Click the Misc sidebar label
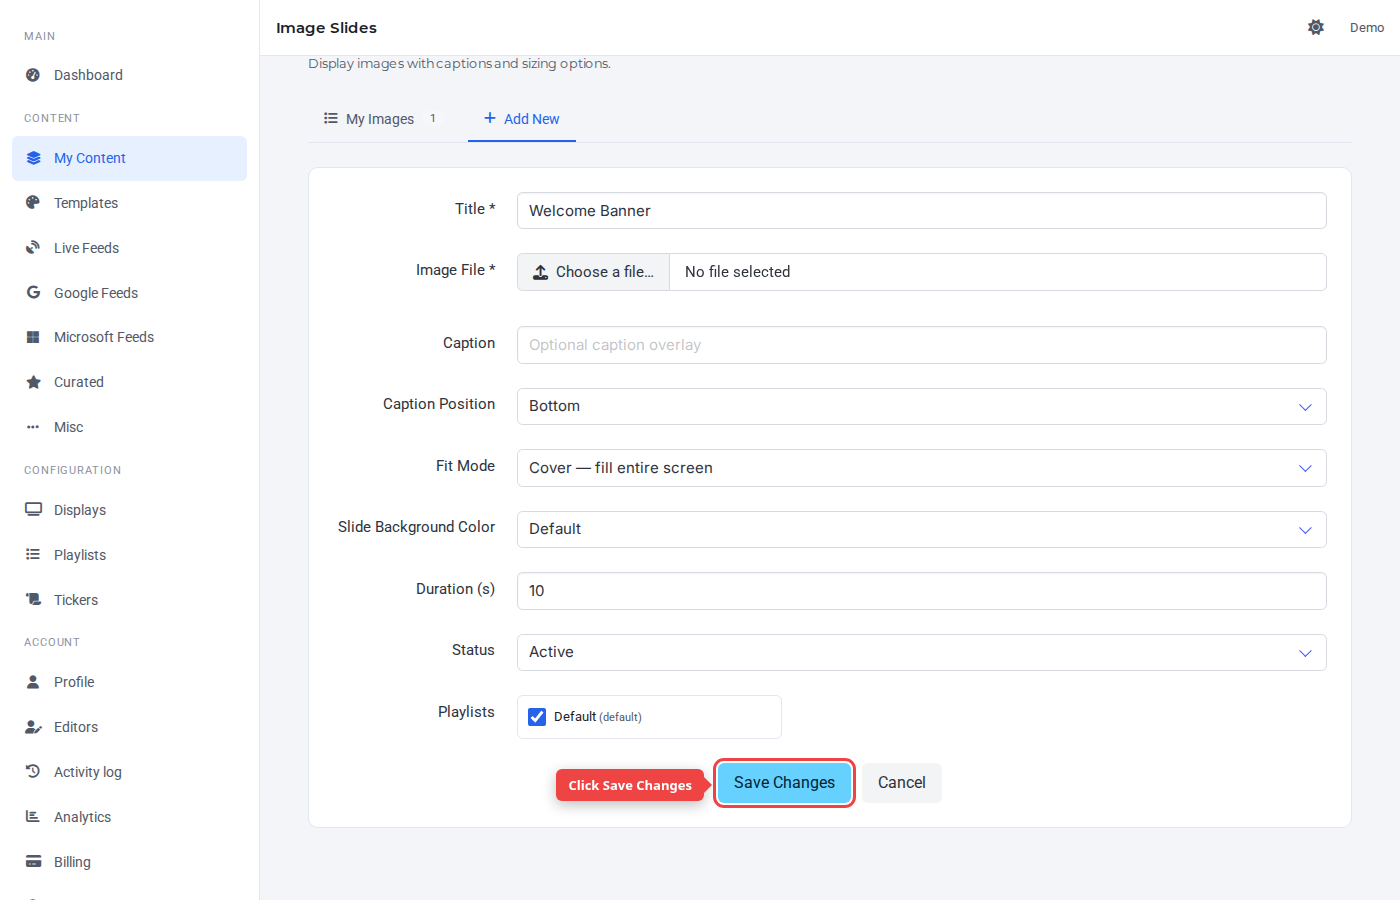The image size is (1400, 900). point(69,427)
